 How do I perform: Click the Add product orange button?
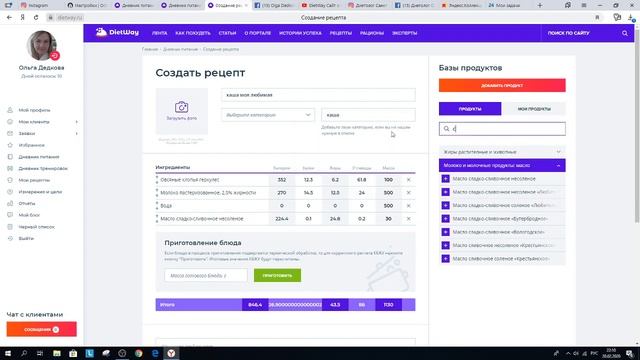502,85
